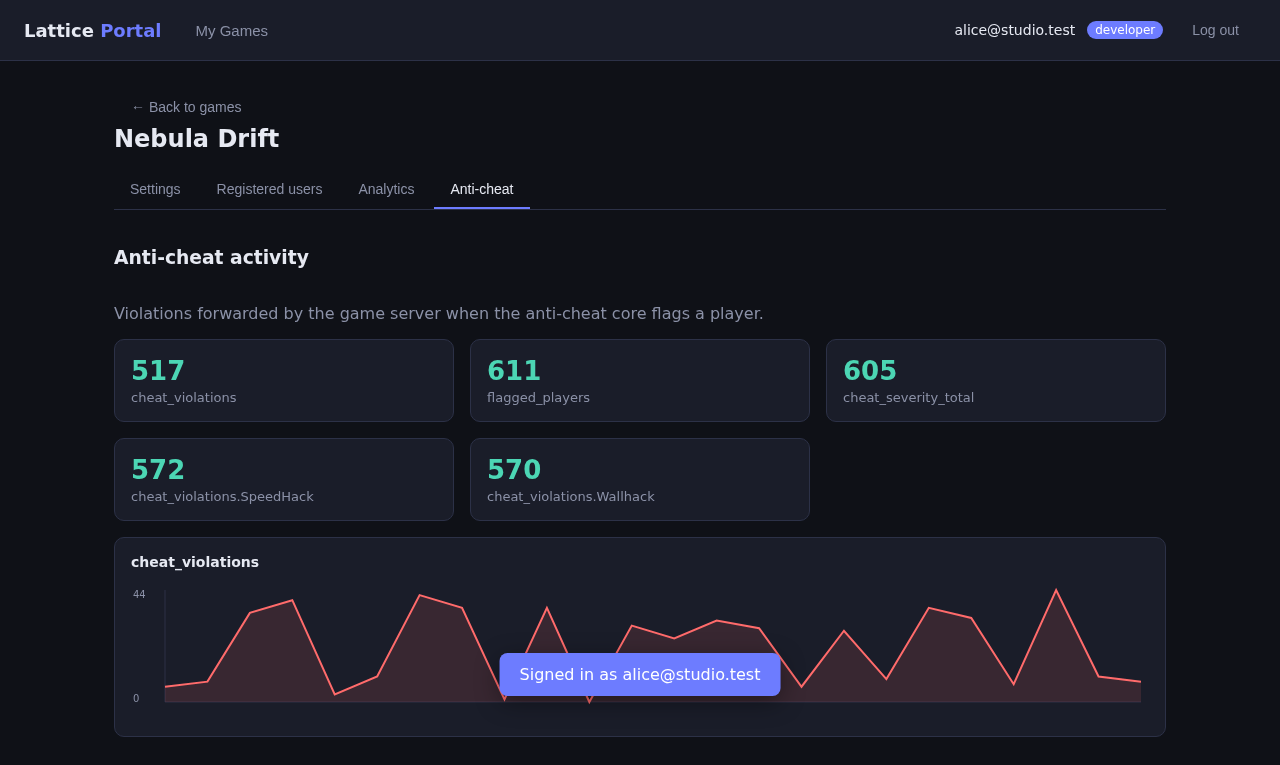Select the cheat_violations.SpeedHack card

click(x=284, y=479)
